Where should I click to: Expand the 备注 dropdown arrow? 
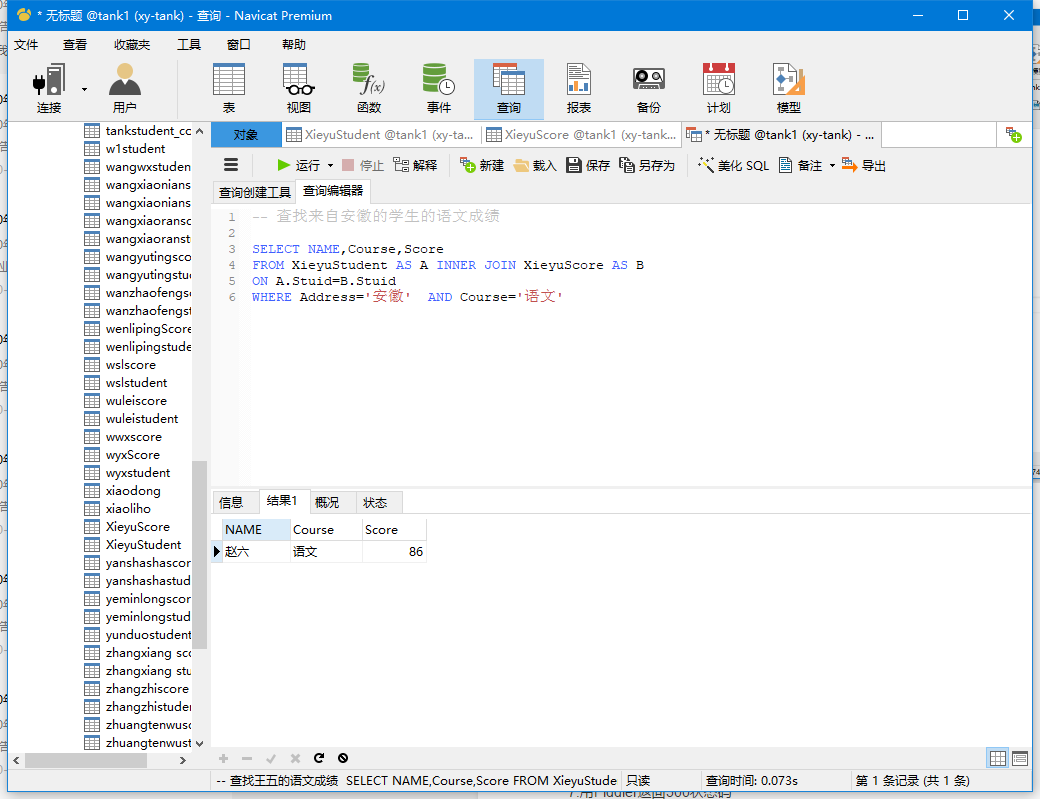point(832,166)
